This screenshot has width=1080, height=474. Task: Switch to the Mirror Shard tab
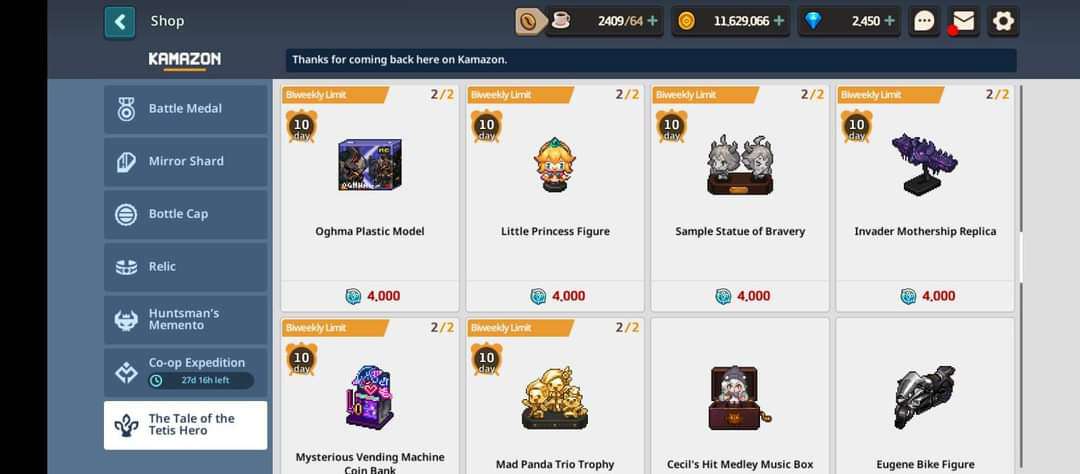point(185,161)
